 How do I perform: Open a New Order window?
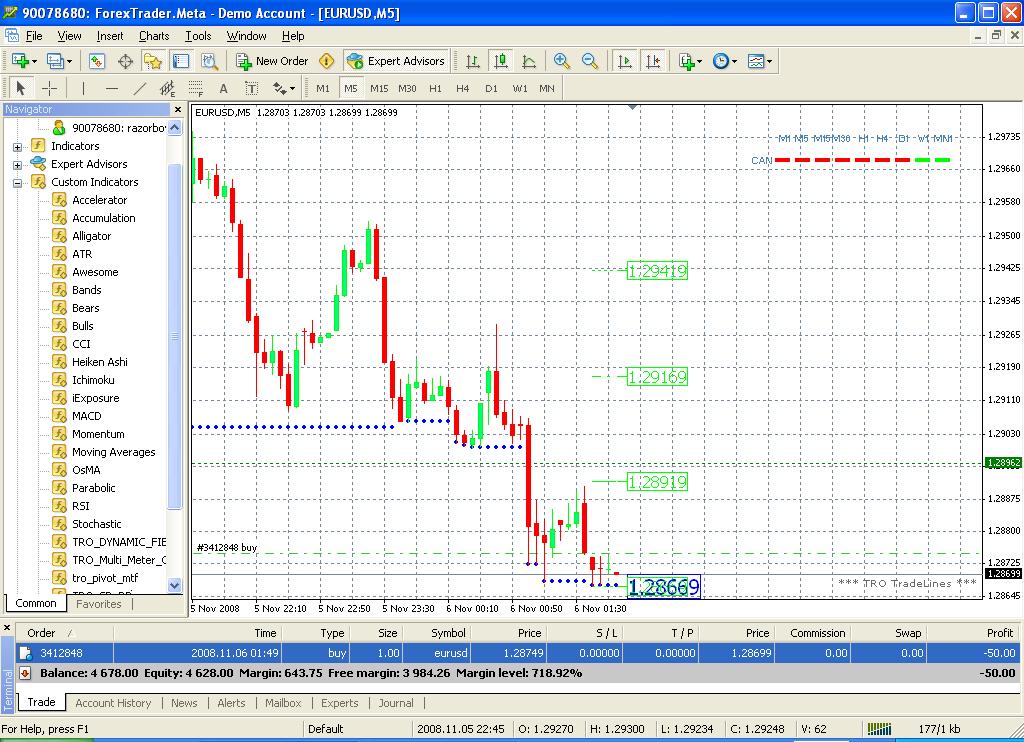271,61
